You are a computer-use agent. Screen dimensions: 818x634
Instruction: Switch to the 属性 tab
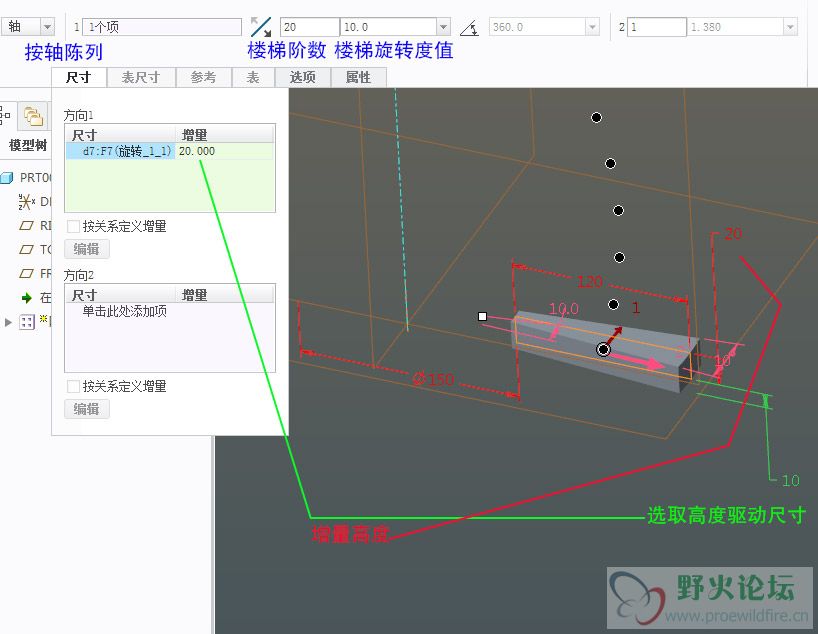tap(358, 77)
